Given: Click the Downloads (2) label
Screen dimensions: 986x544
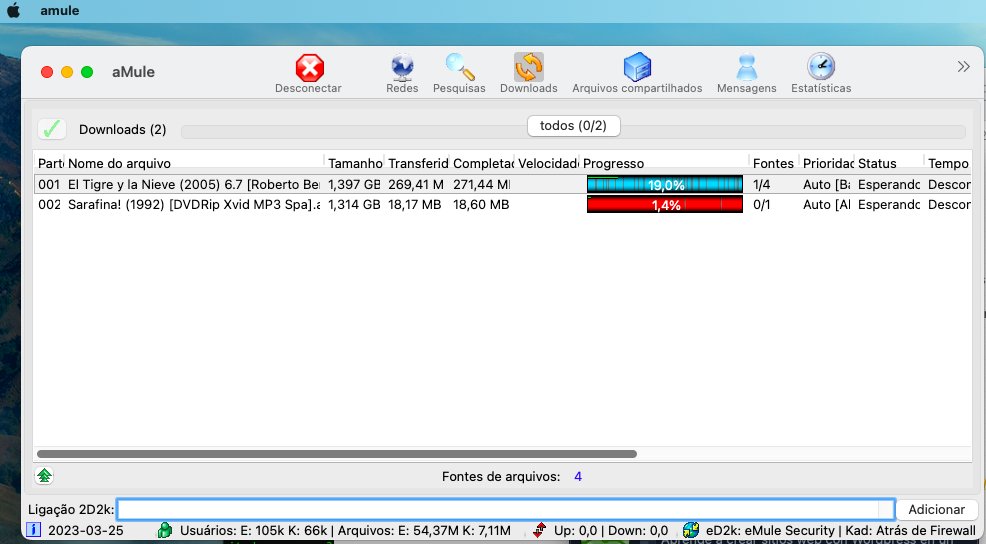Looking at the screenshot, I should (123, 130).
